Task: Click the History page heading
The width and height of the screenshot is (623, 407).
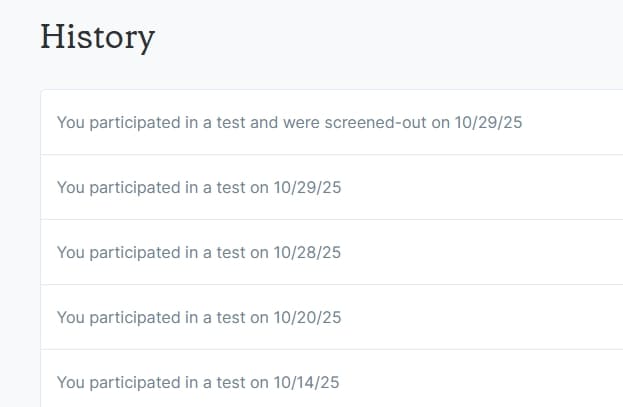Action: (x=97, y=37)
